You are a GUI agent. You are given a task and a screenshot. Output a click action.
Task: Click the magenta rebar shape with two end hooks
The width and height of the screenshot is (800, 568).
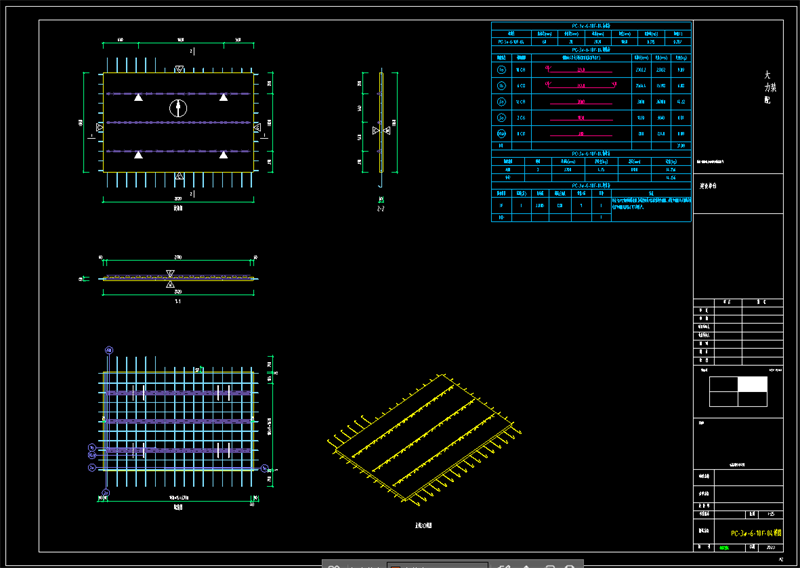[x=581, y=85]
